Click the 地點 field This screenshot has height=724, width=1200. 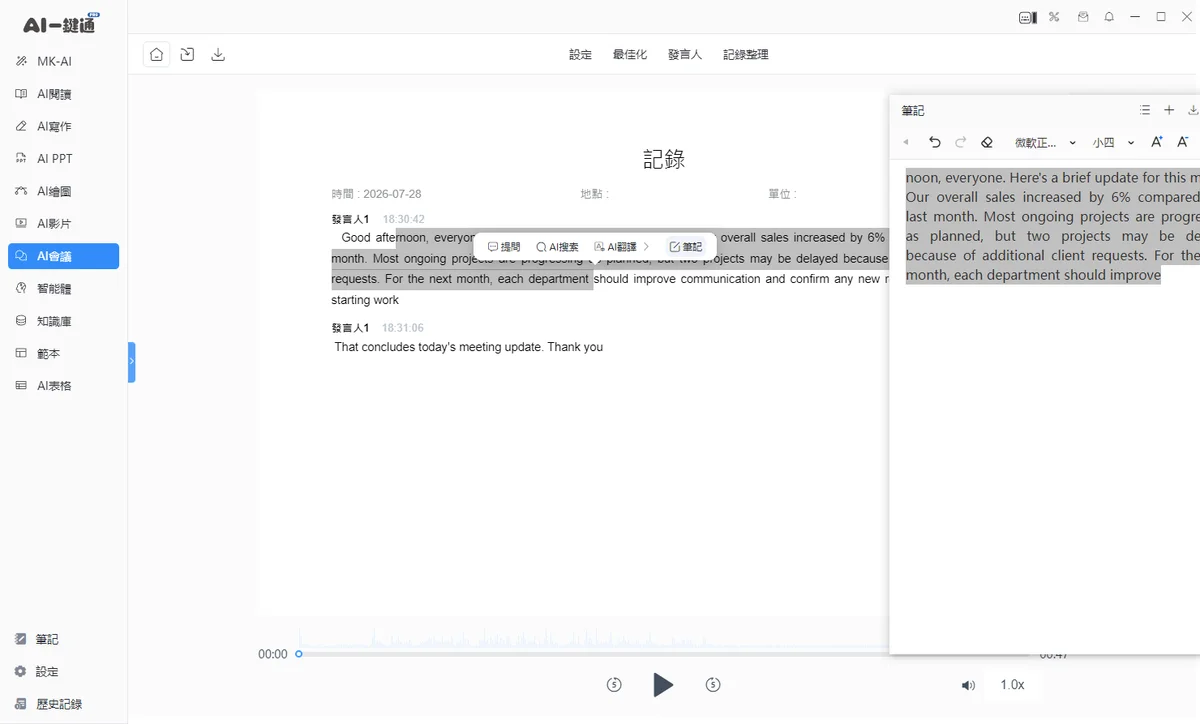(594, 194)
